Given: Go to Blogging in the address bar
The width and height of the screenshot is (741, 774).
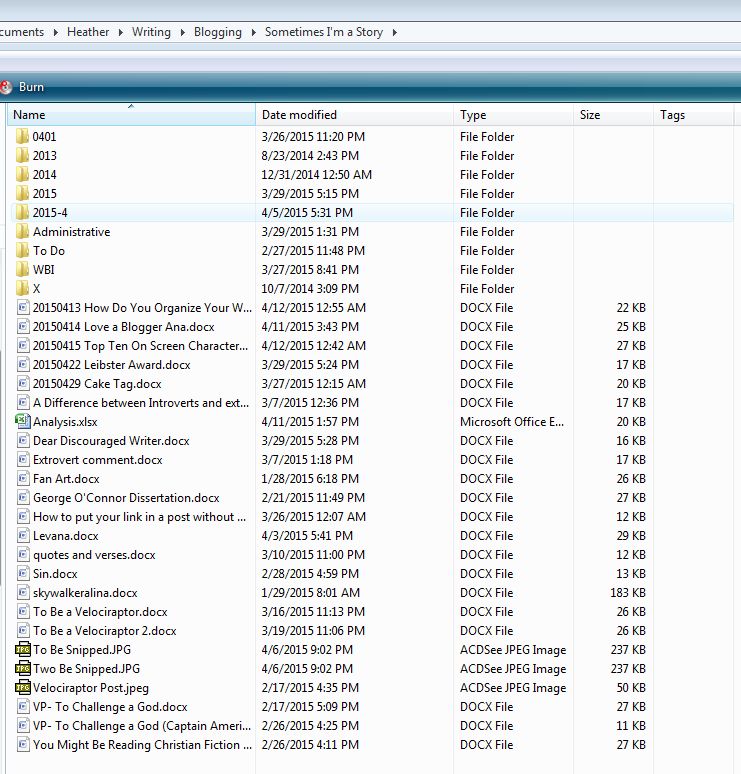Looking at the screenshot, I should pyautogui.click(x=218, y=32).
